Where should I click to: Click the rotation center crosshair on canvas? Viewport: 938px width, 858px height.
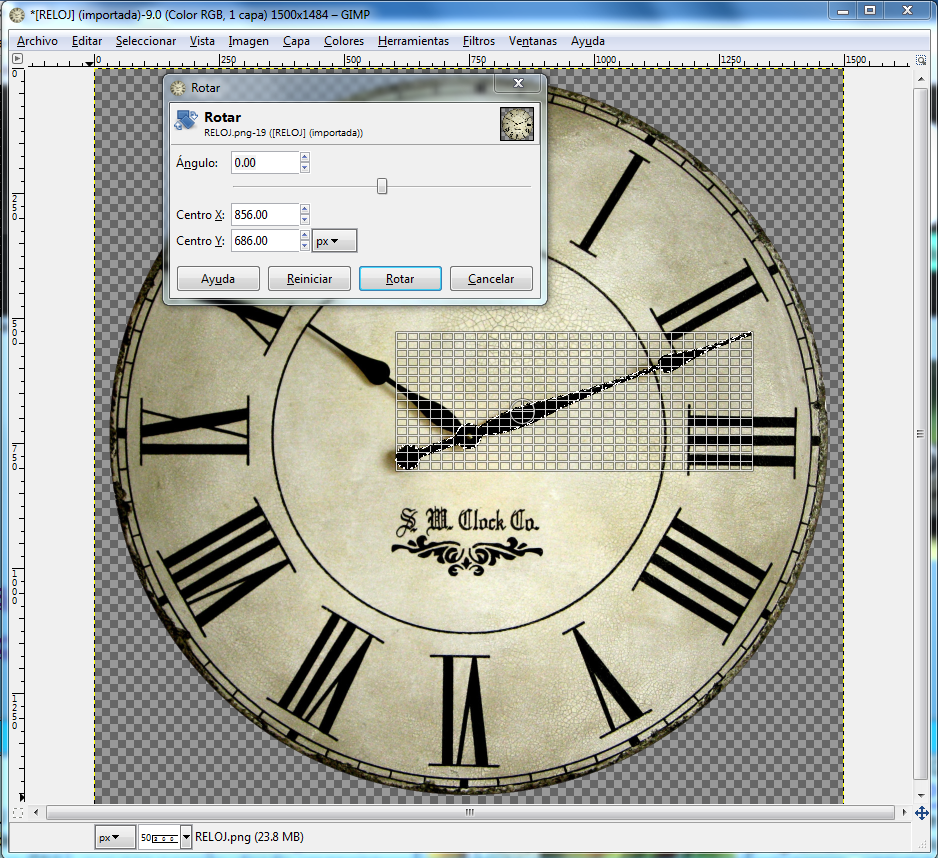point(522,412)
